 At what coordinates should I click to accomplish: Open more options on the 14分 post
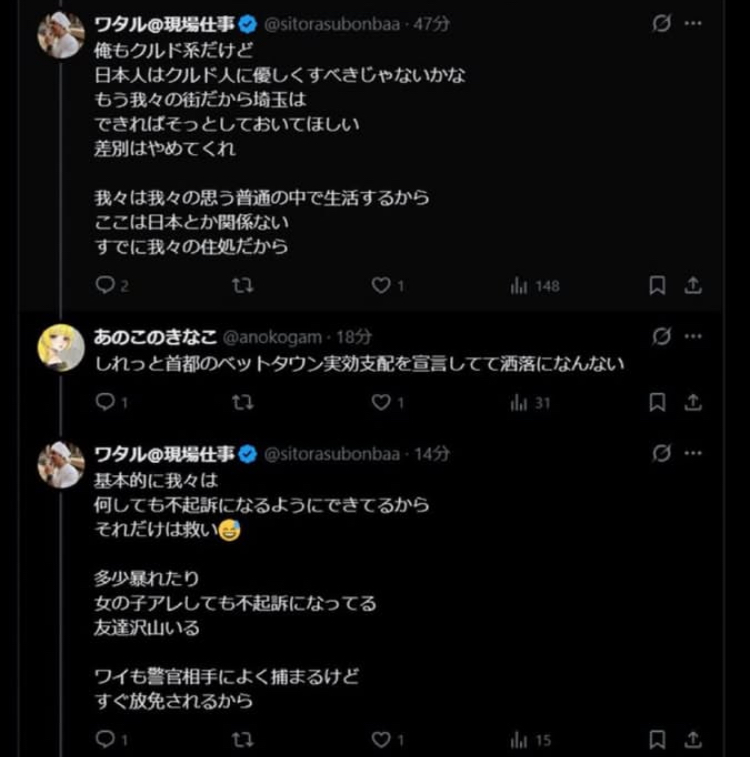point(693,454)
